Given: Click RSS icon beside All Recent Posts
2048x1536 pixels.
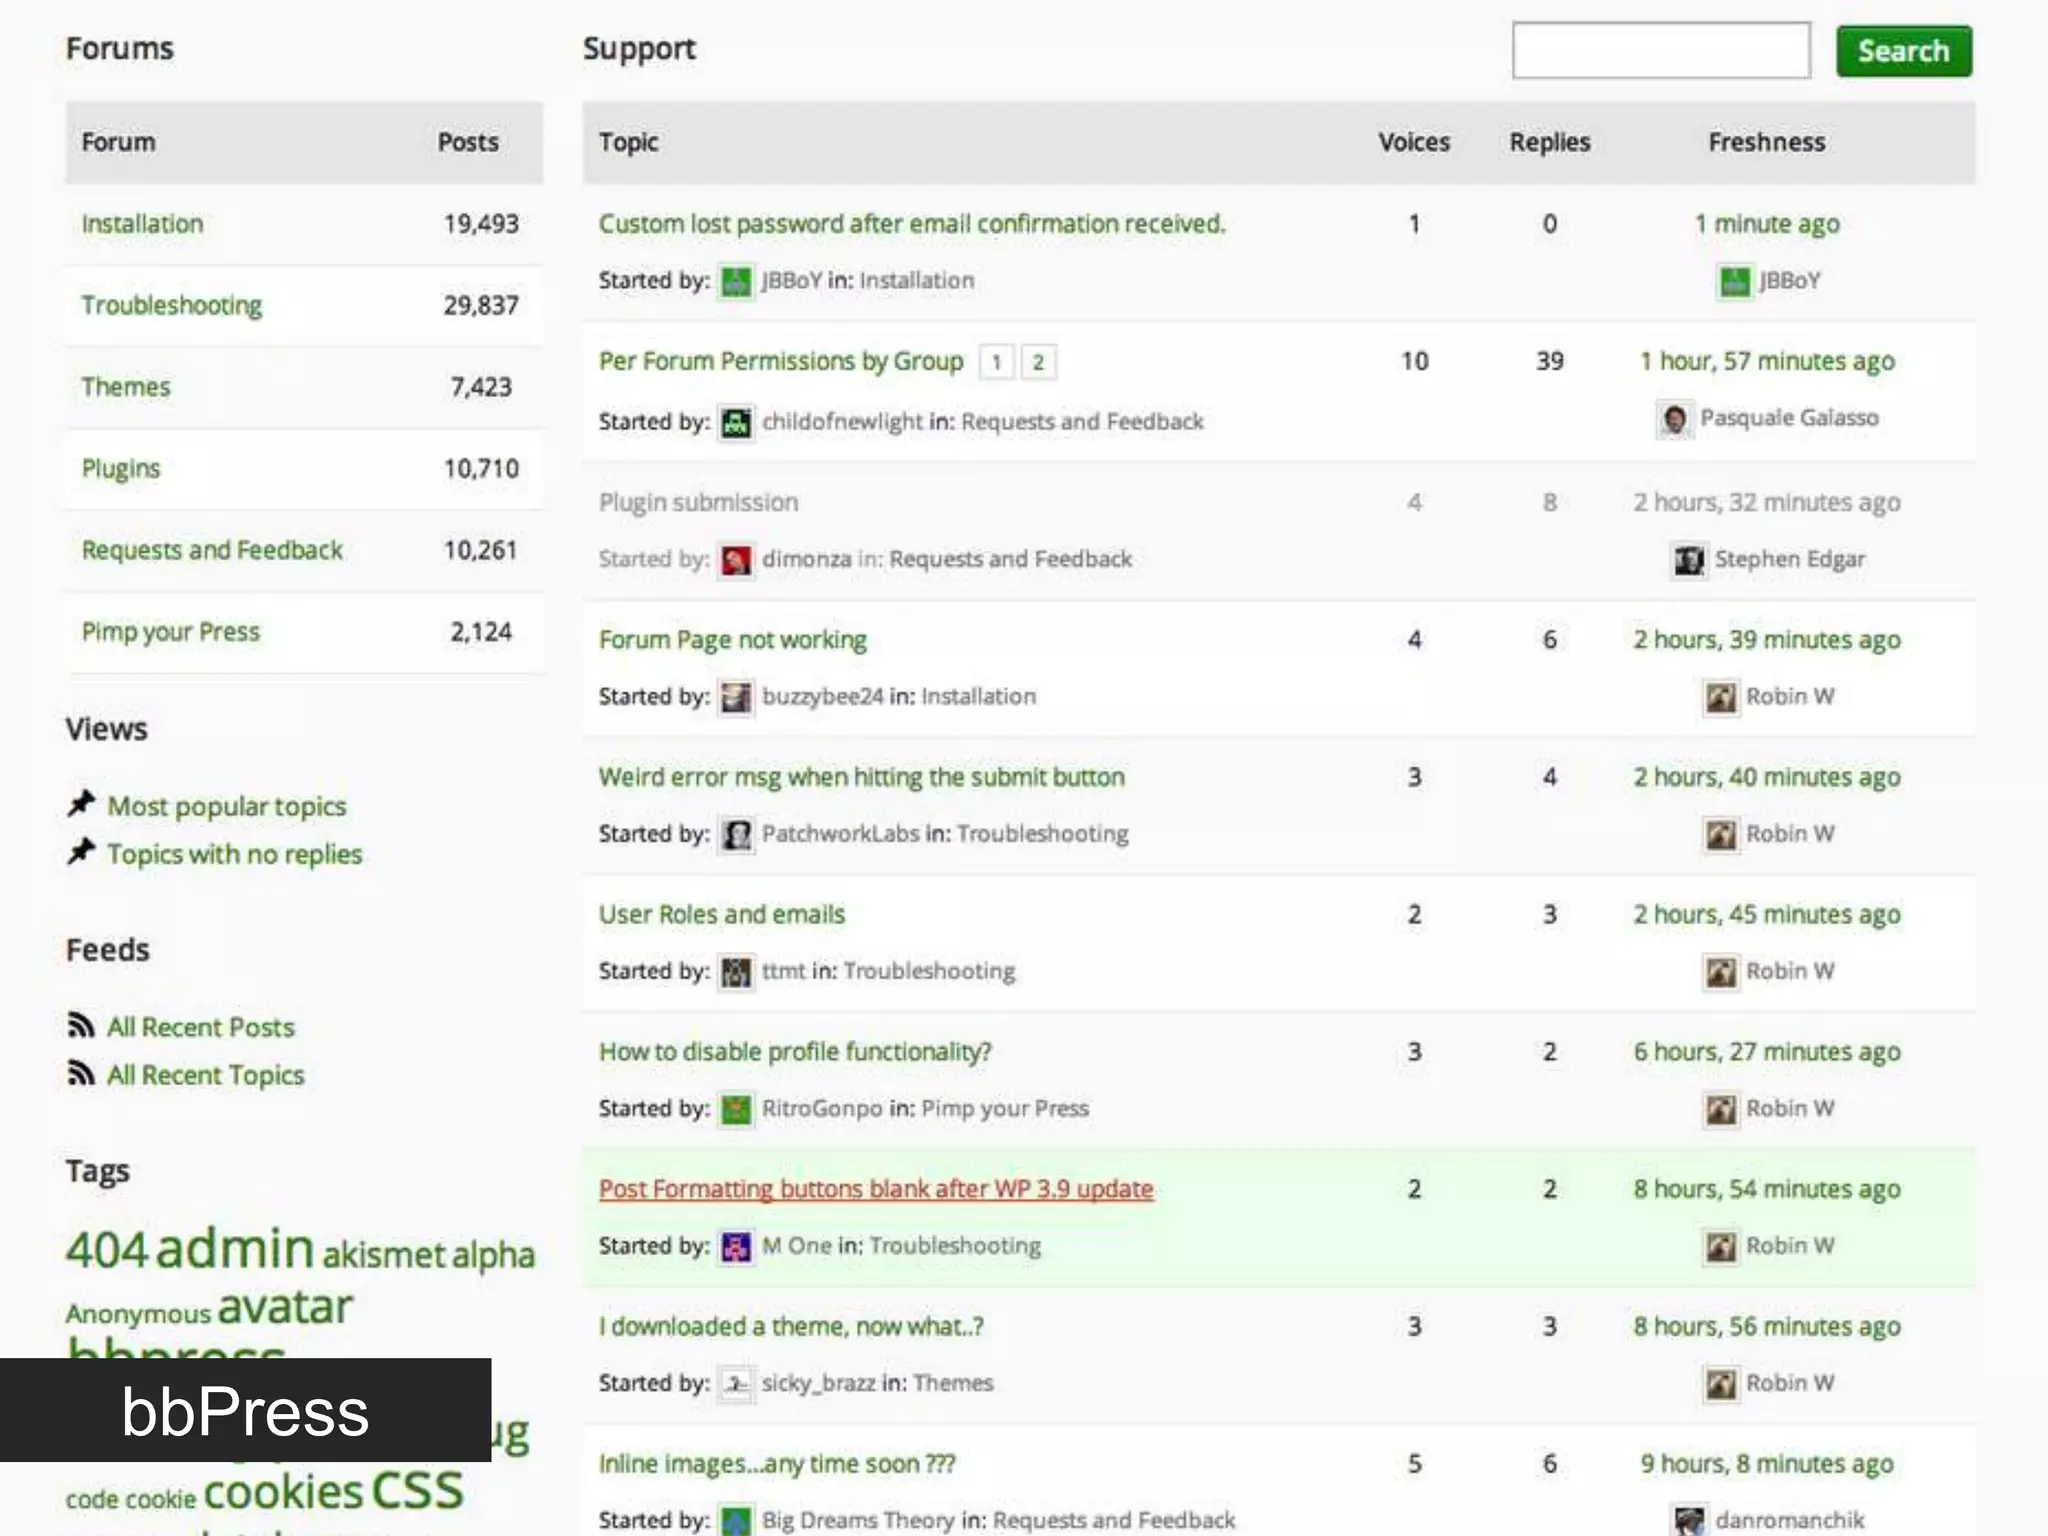Looking at the screenshot, I should 81,1026.
